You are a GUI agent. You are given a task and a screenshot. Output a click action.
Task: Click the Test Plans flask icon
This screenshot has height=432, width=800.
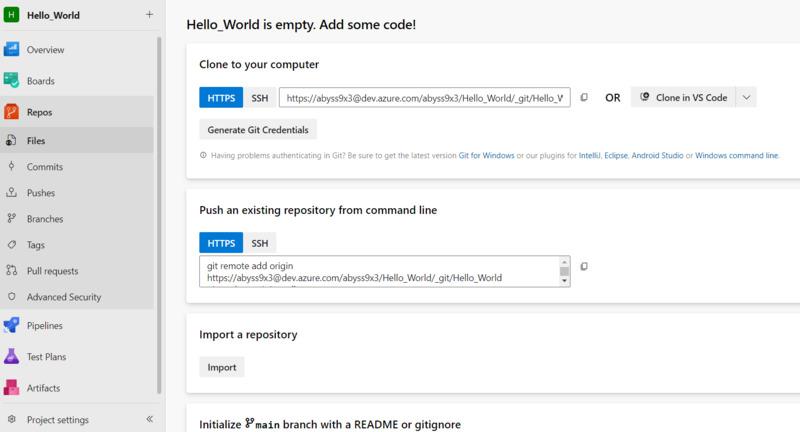click(x=11, y=357)
